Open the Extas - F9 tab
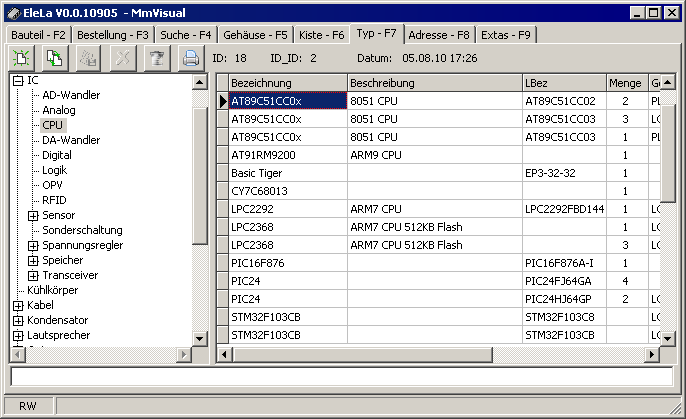The image size is (686, 419). point(506,35)
